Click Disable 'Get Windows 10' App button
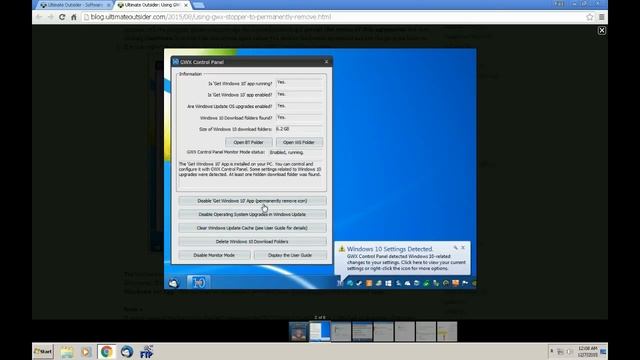 [252, 201]
